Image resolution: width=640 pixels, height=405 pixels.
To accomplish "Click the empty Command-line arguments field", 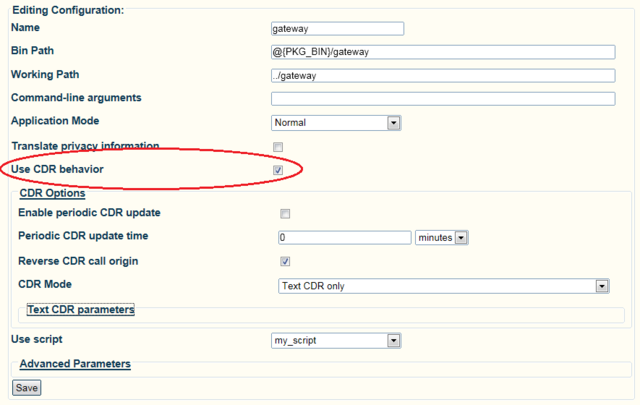I will point(442,98).
